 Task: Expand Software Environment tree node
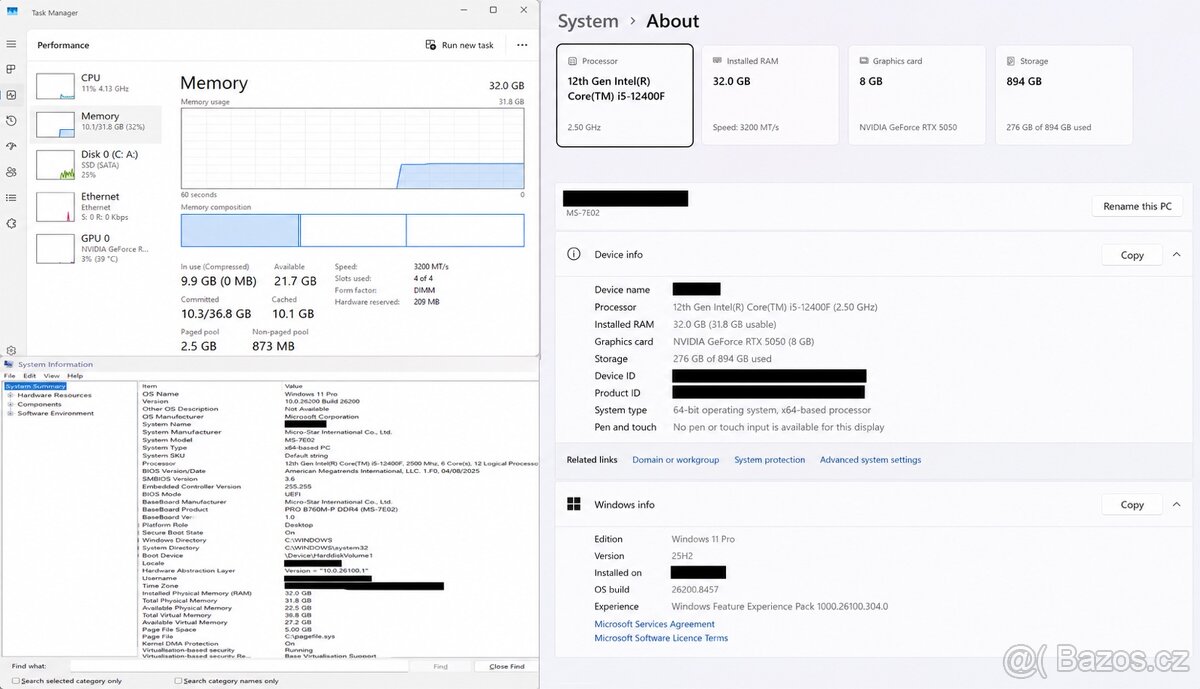(x=10, y=413)
